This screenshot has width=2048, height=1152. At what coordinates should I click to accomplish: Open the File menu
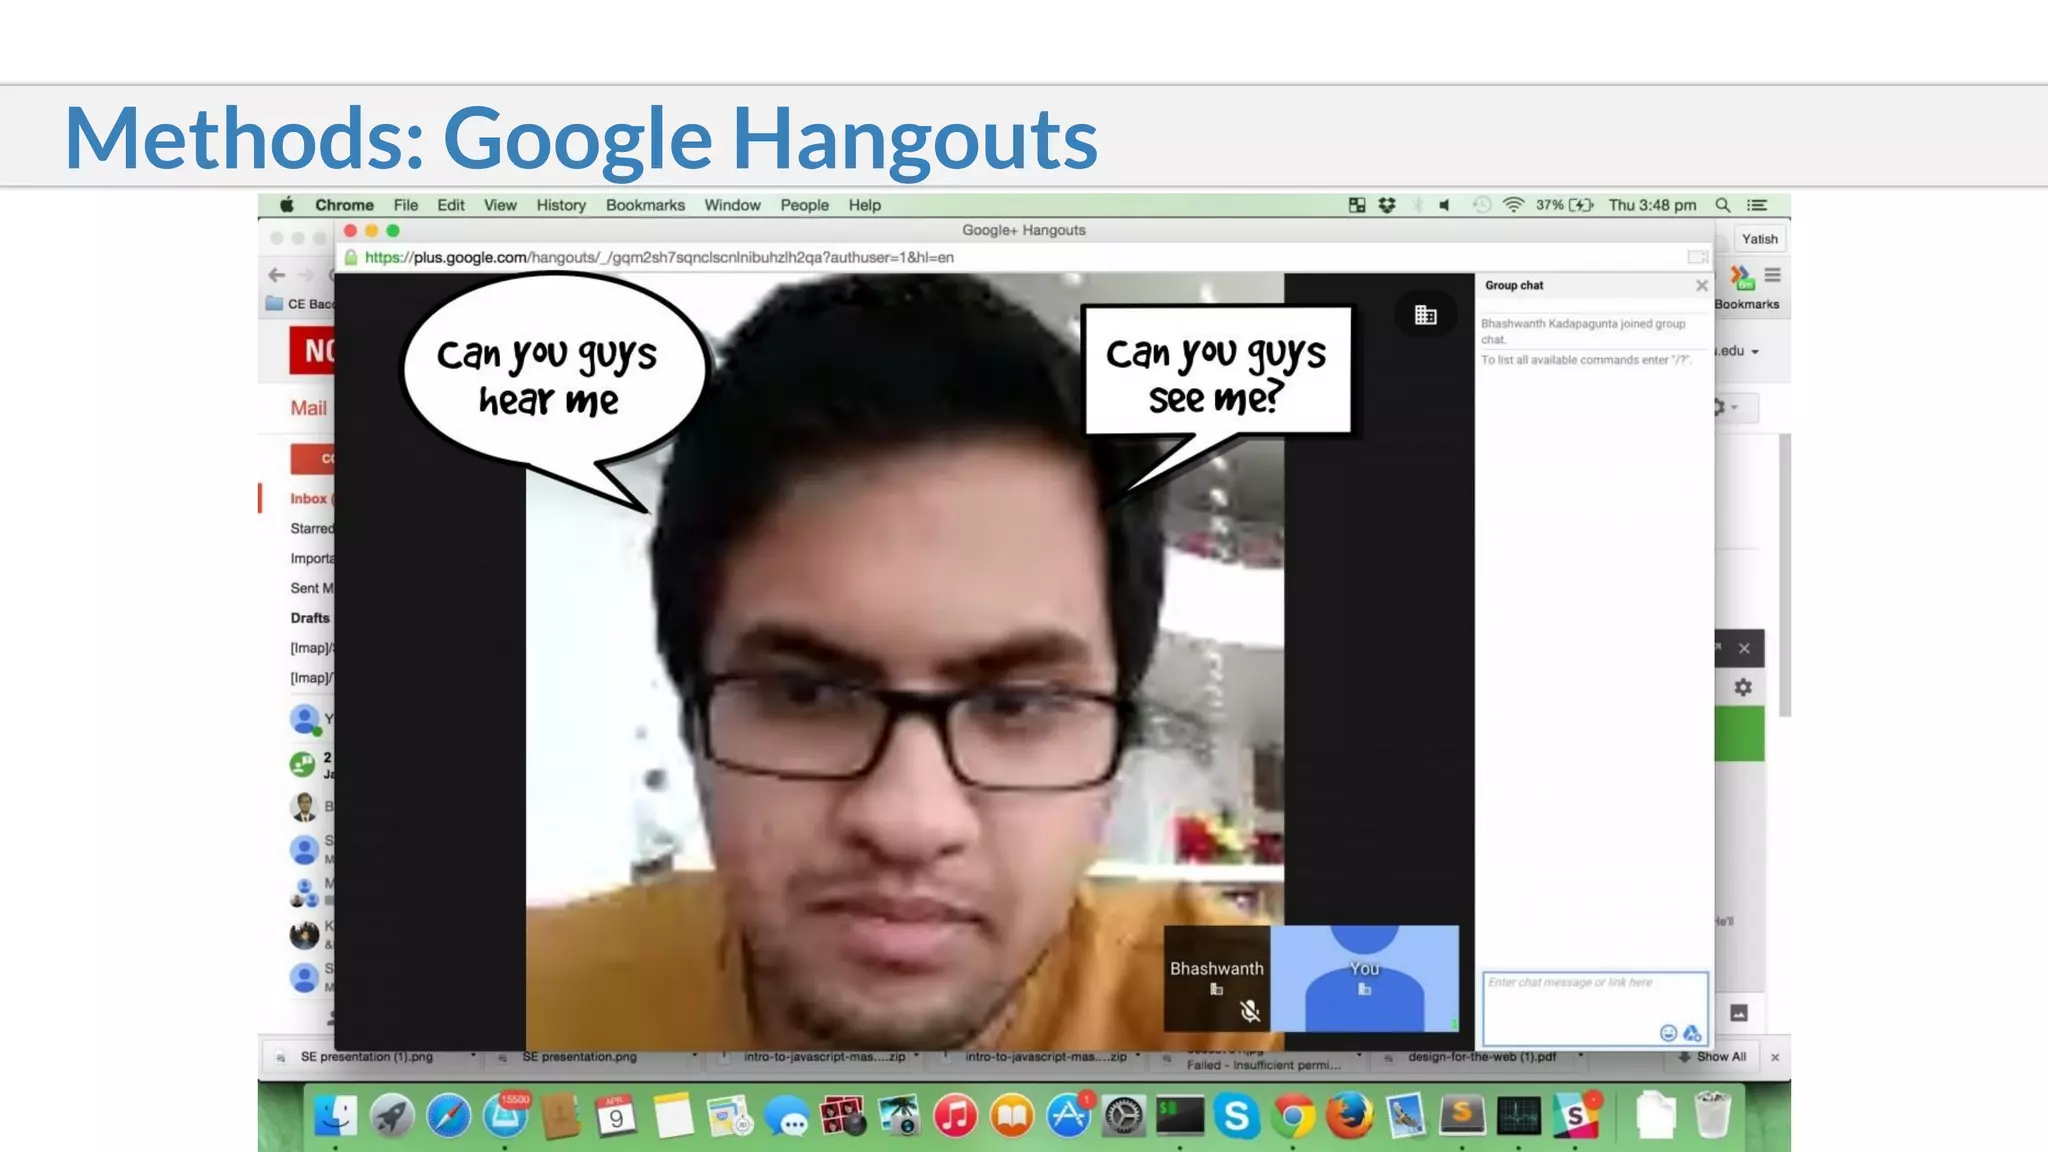tap(406, 205)
